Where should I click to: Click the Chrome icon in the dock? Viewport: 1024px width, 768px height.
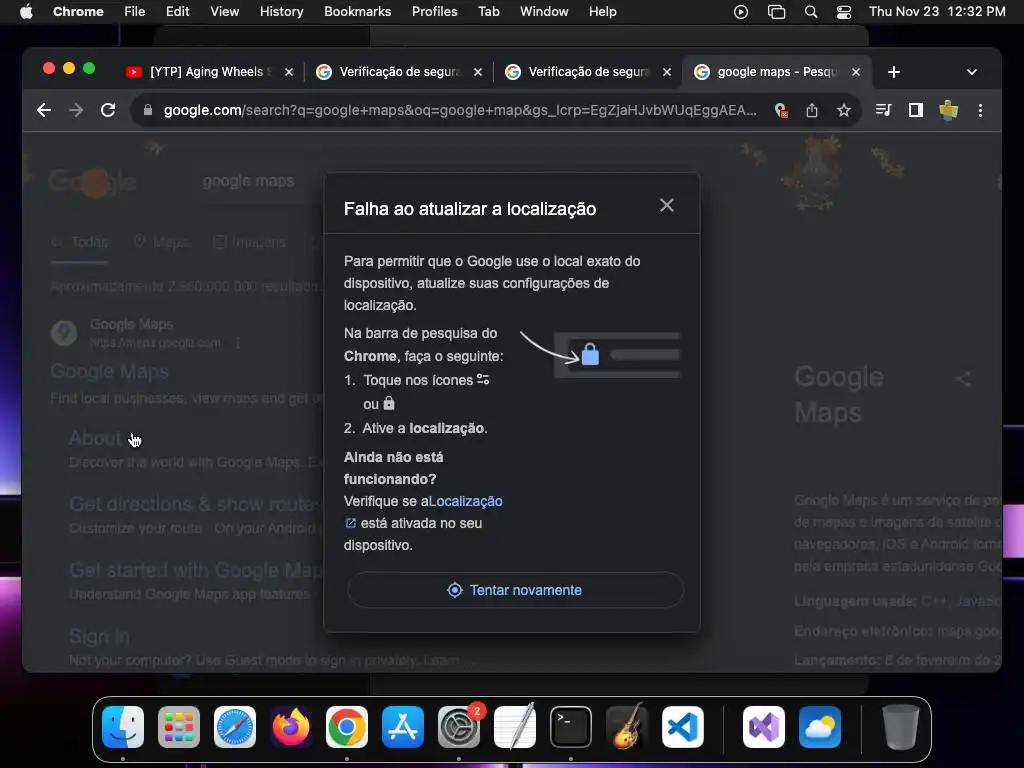point(347,727)
